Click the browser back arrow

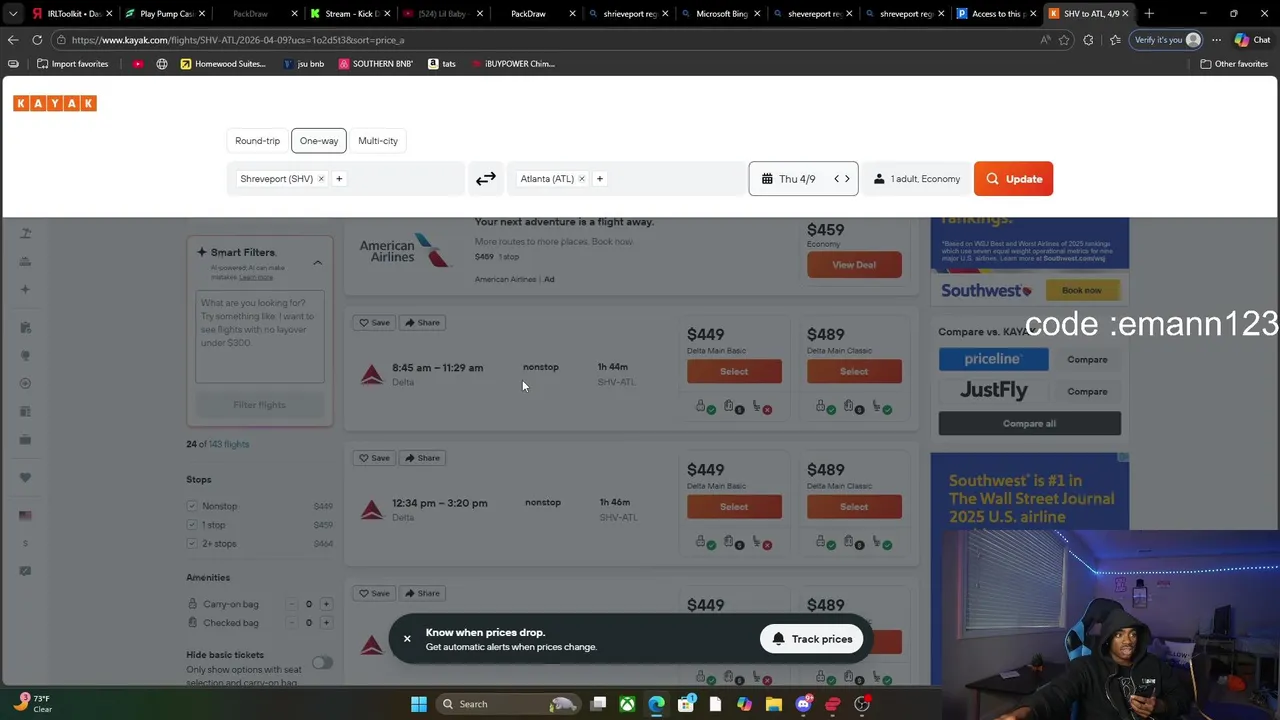click(13, 40)
